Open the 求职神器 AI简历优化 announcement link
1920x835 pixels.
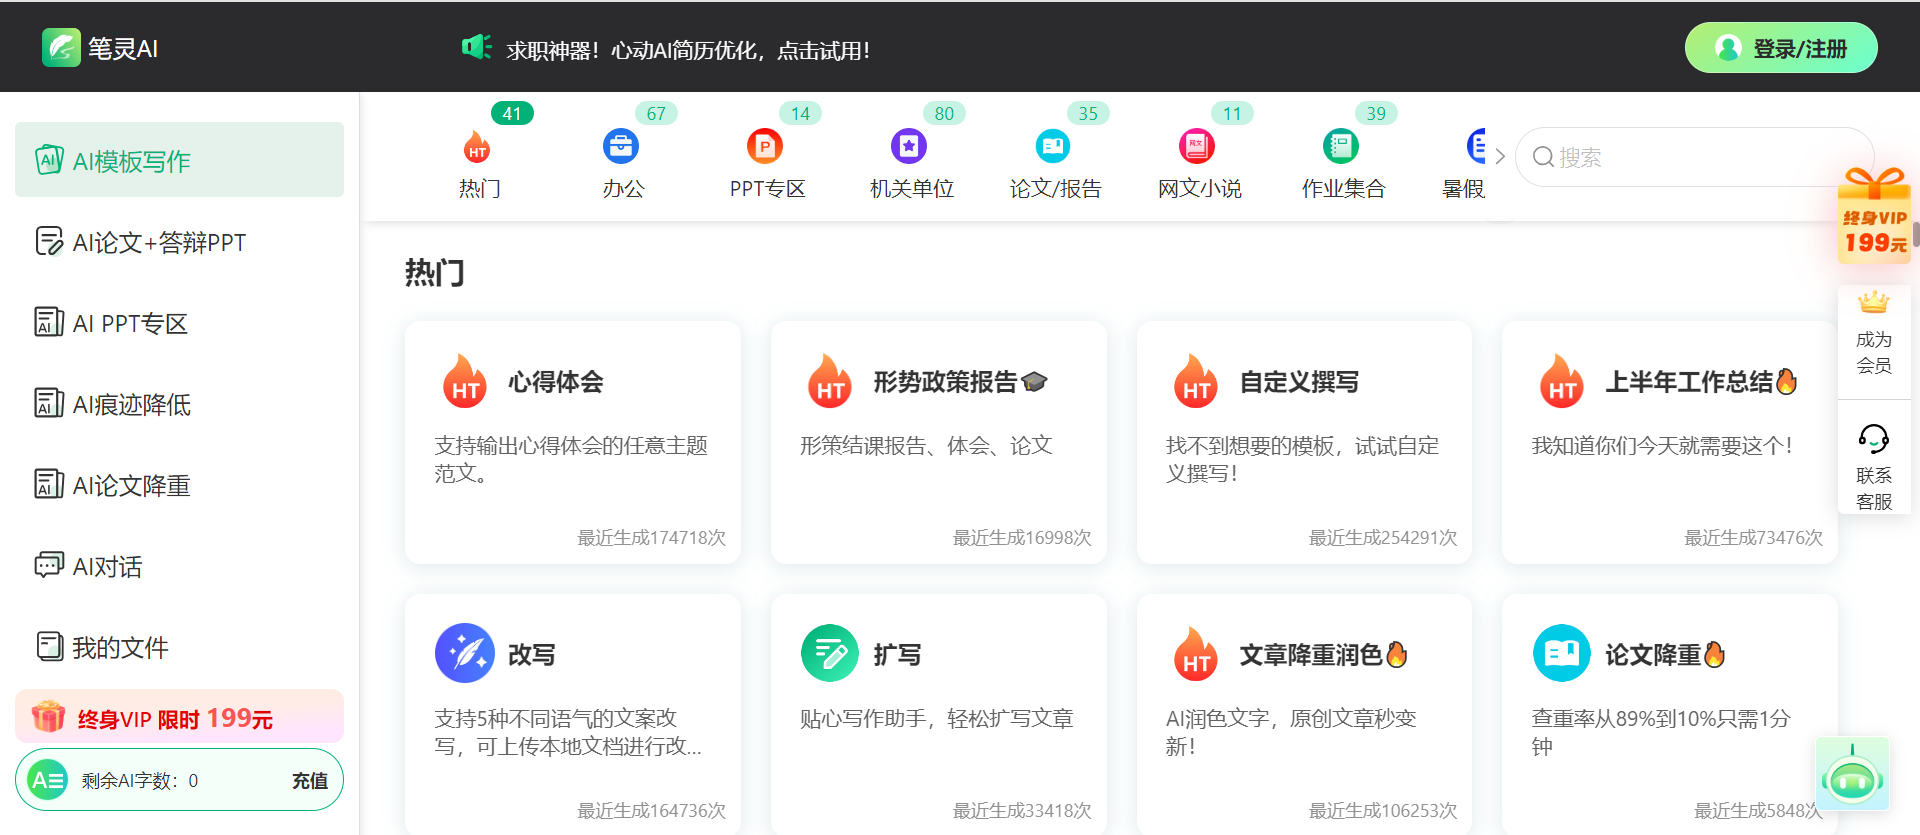coord(688,50)
